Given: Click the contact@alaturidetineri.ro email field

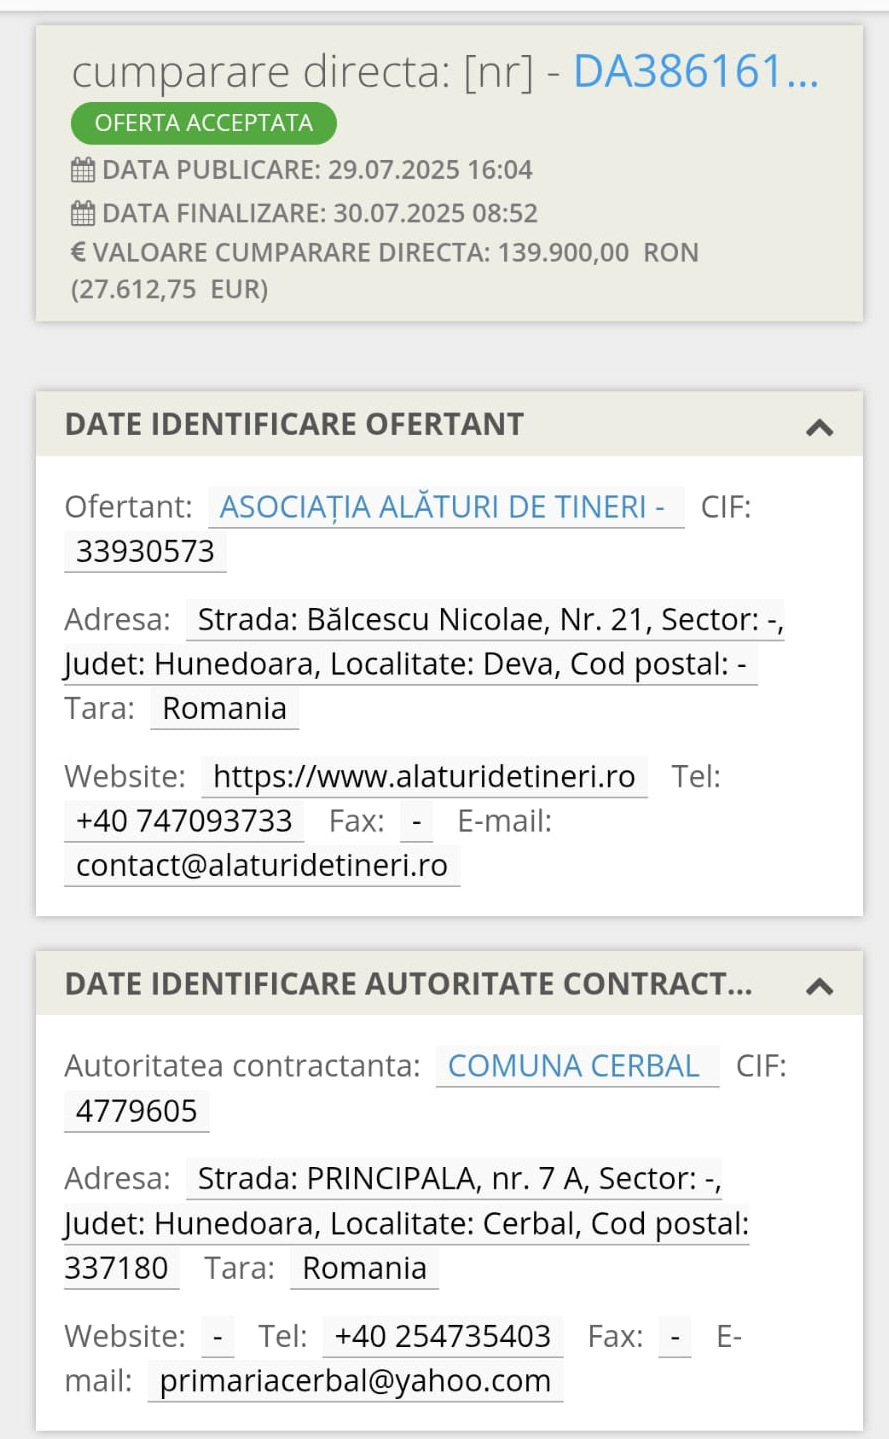Looking at the screenshot, I should point(262,865).
